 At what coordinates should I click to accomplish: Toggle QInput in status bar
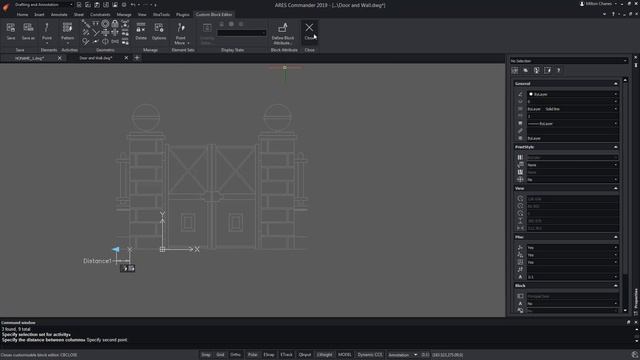(x=304, y=355)
